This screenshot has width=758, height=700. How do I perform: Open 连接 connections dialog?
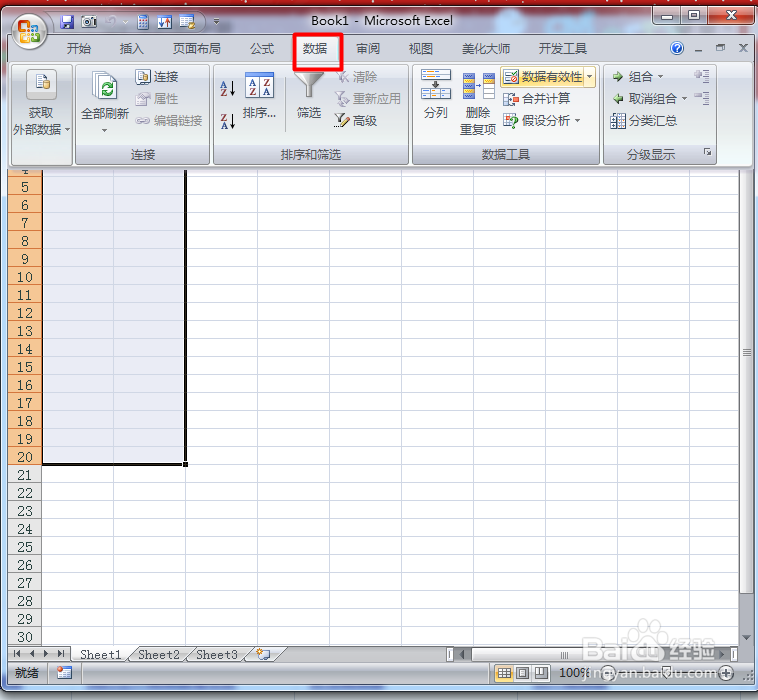click(x=157, y=76)
